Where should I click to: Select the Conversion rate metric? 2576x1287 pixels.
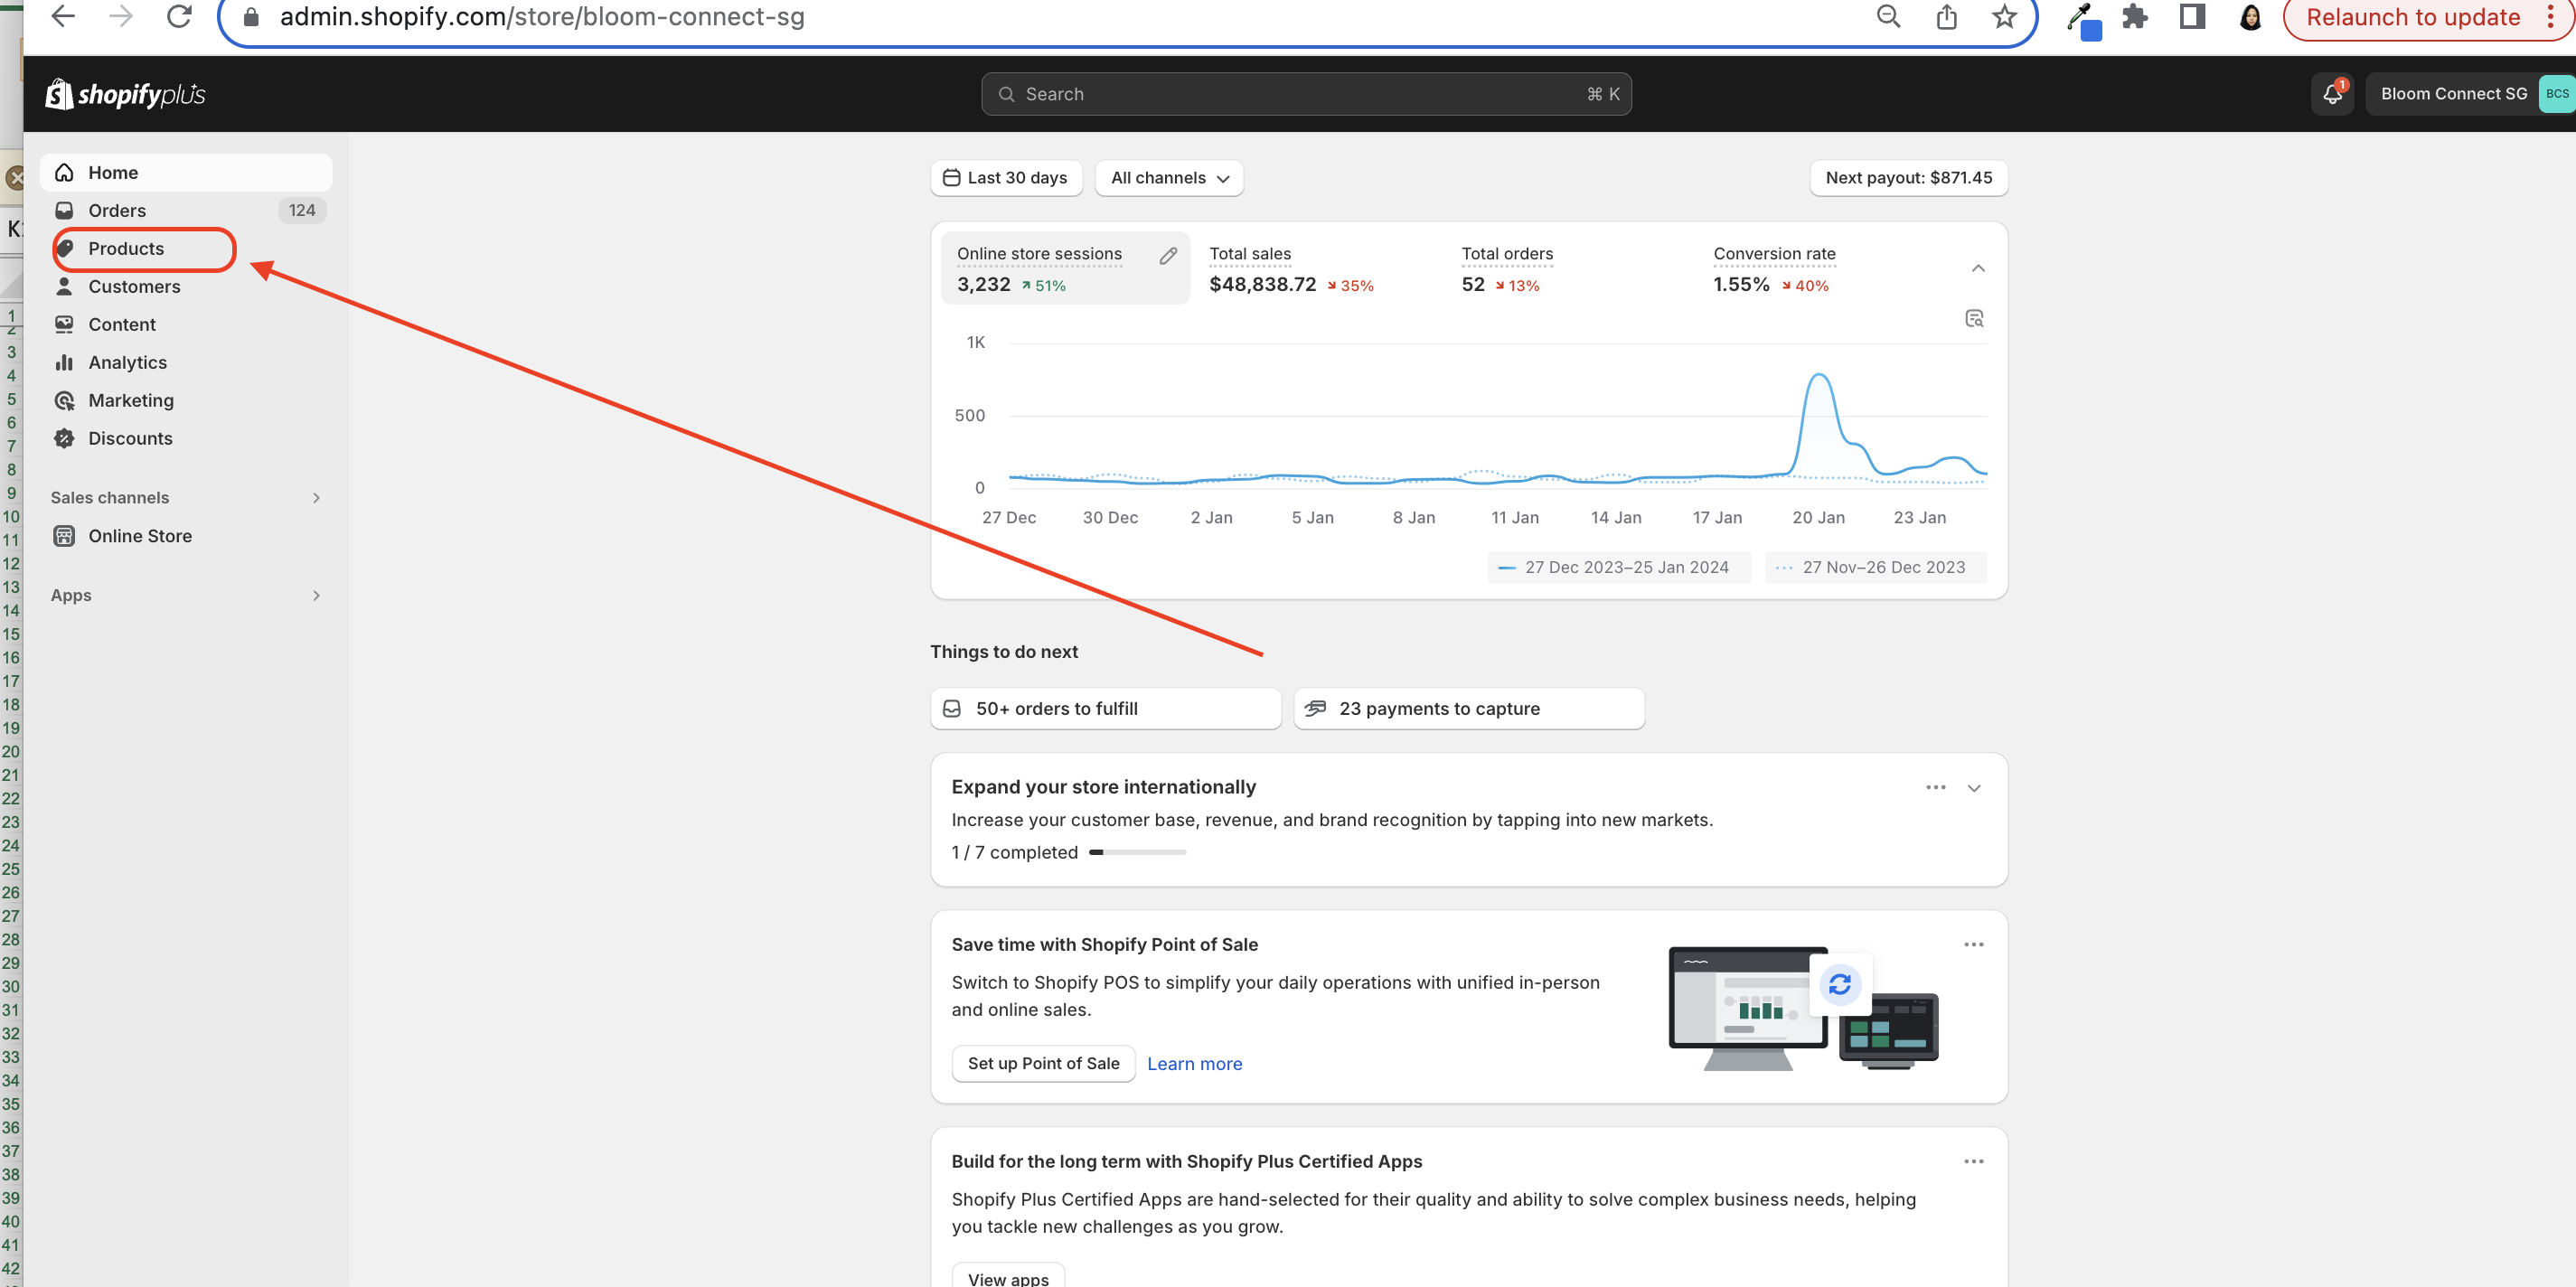[x=1774, y=269]
